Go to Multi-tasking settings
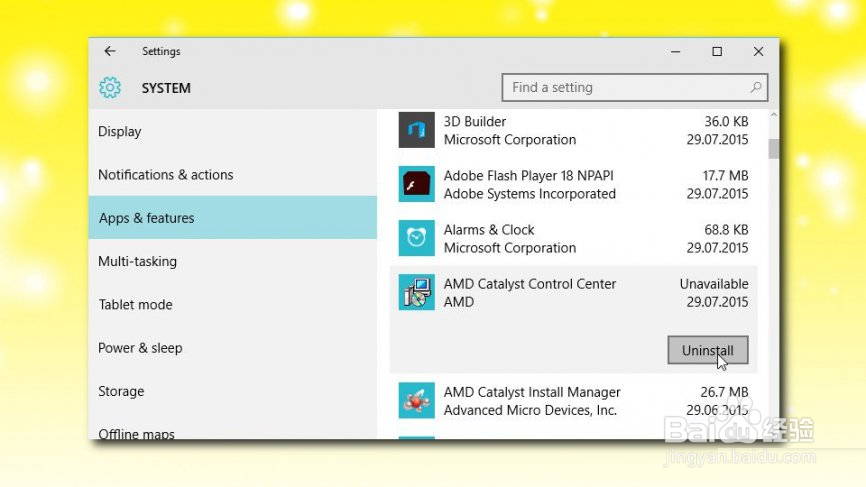This screenshot has height=487, width=866. click(x=233, y=261)
